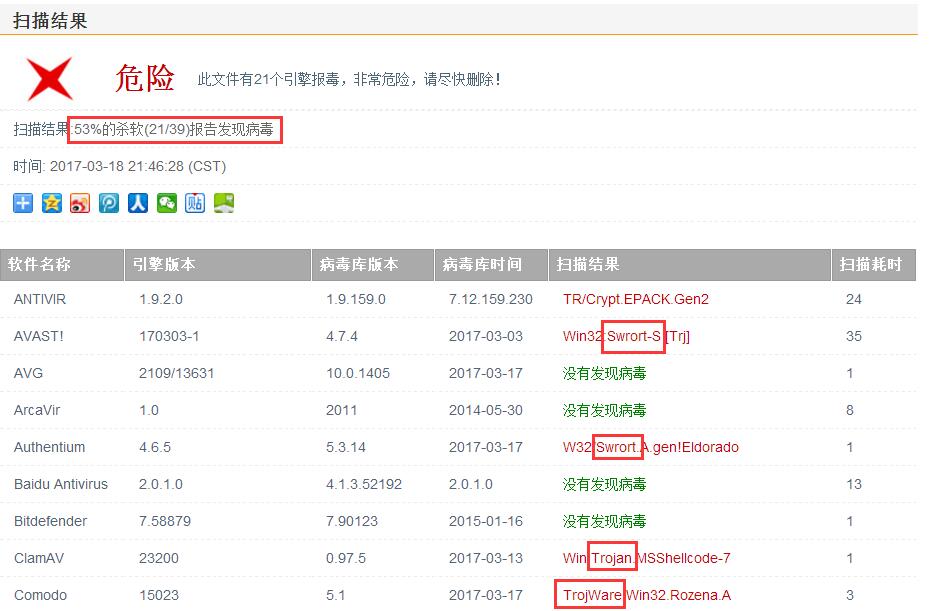Click virus database version 1.9.159.0
The width and height of the screenshot is (929, 611).
[x=355, y=299]
